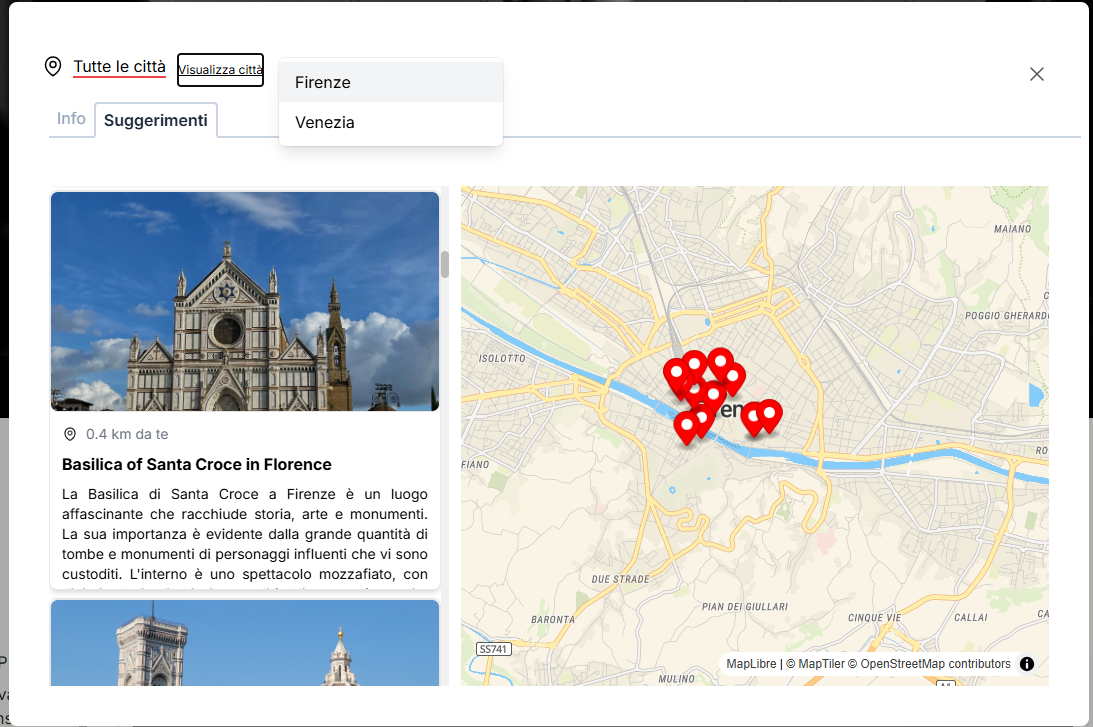Click the Basilica of Santa Croce in Florence title

[197, 464]
